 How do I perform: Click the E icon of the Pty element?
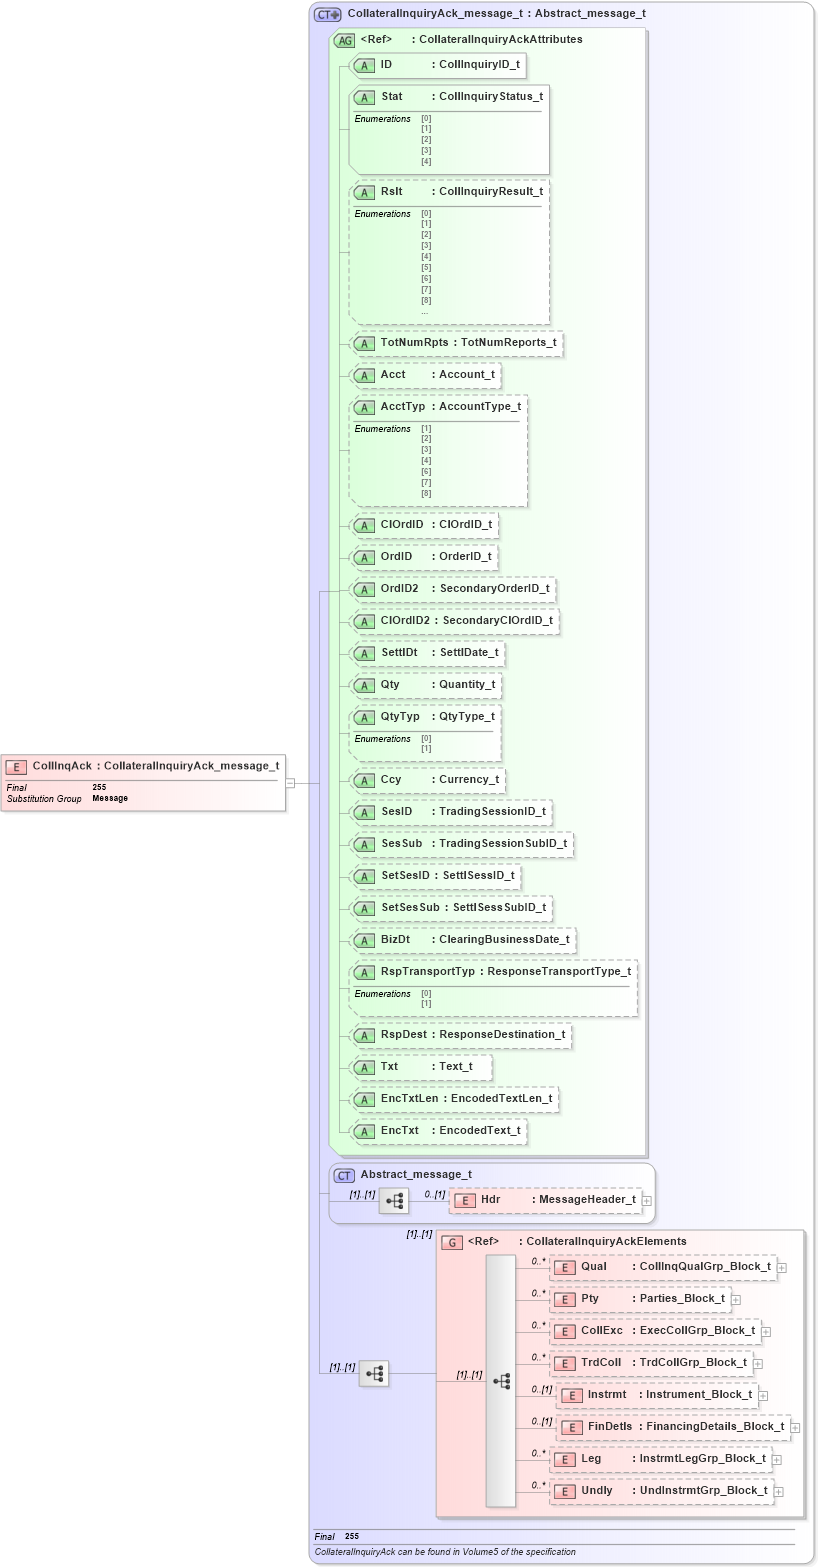tap(564, 1298)
